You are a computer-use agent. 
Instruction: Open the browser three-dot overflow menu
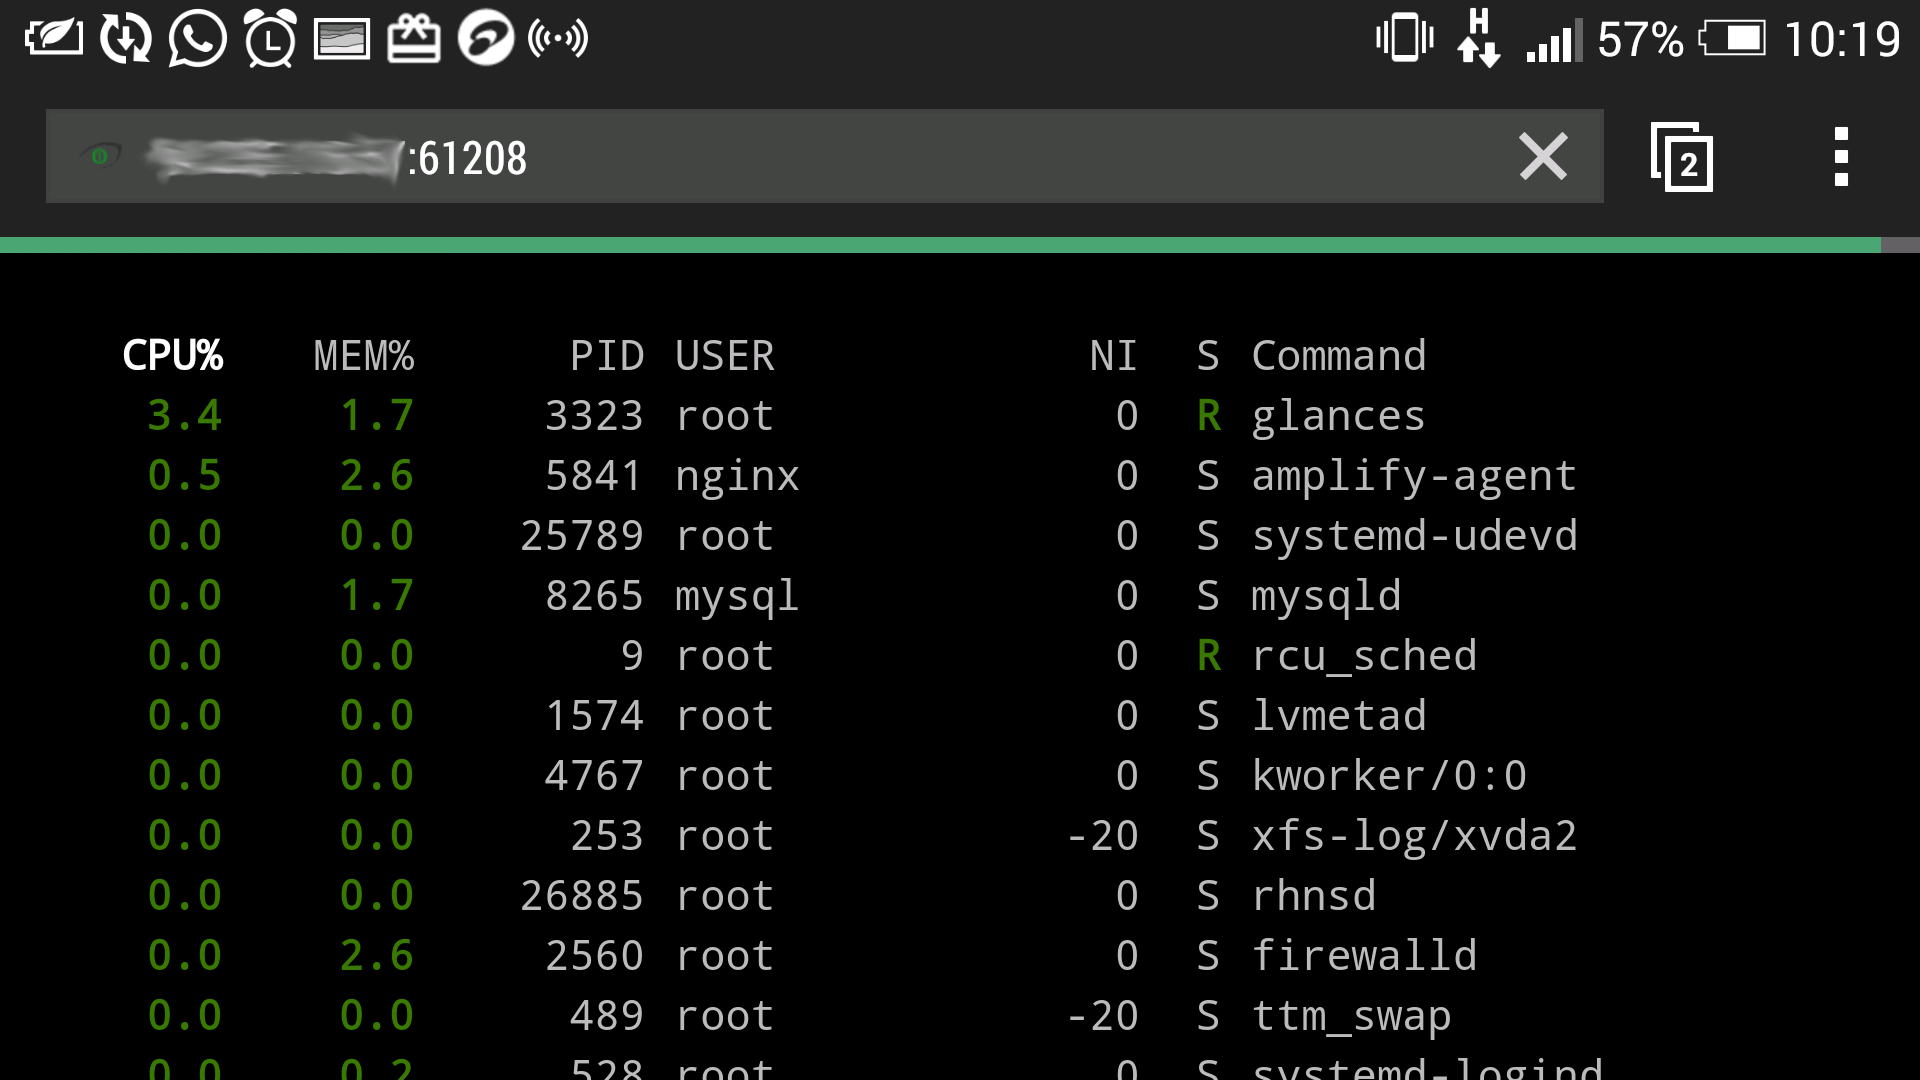coord(1841,157)
